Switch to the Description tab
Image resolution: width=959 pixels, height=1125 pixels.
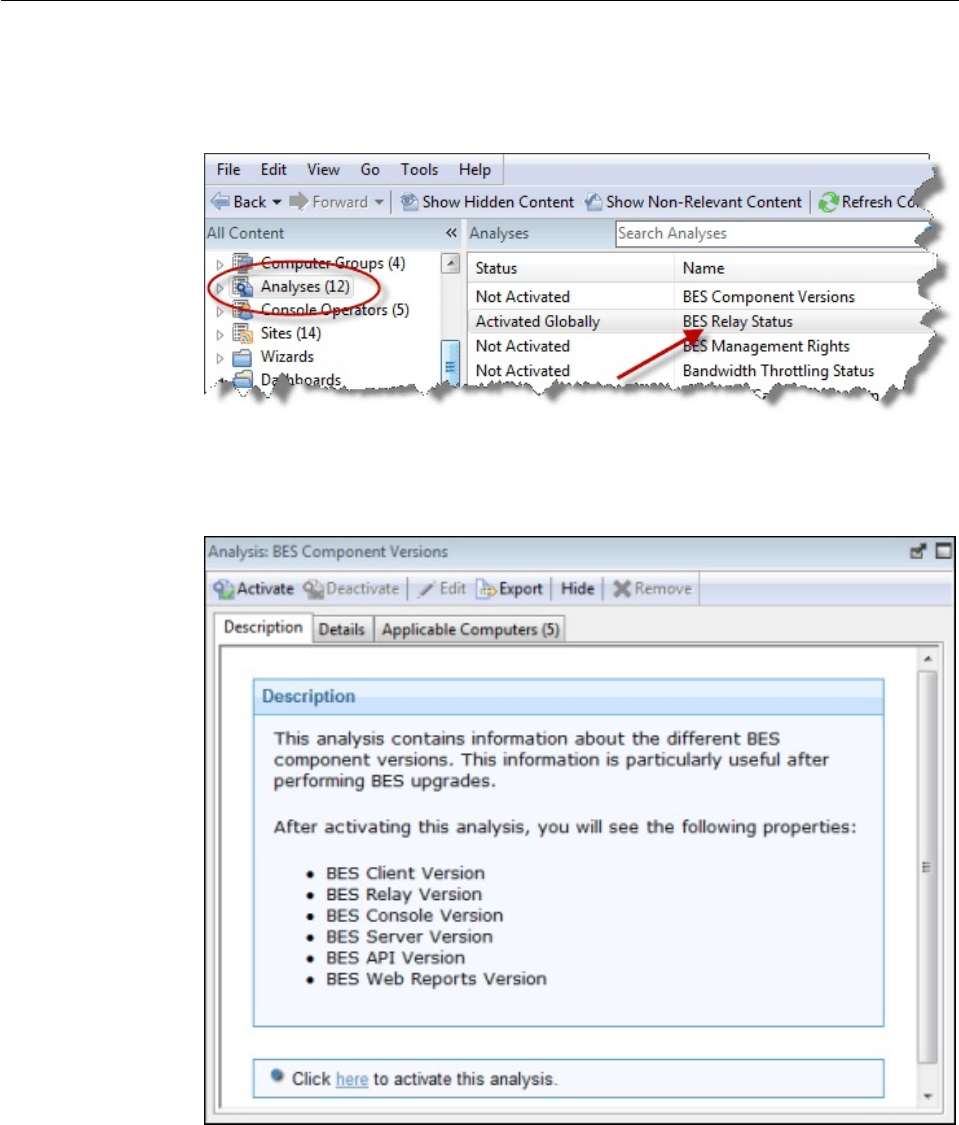[x=263, y=628]
